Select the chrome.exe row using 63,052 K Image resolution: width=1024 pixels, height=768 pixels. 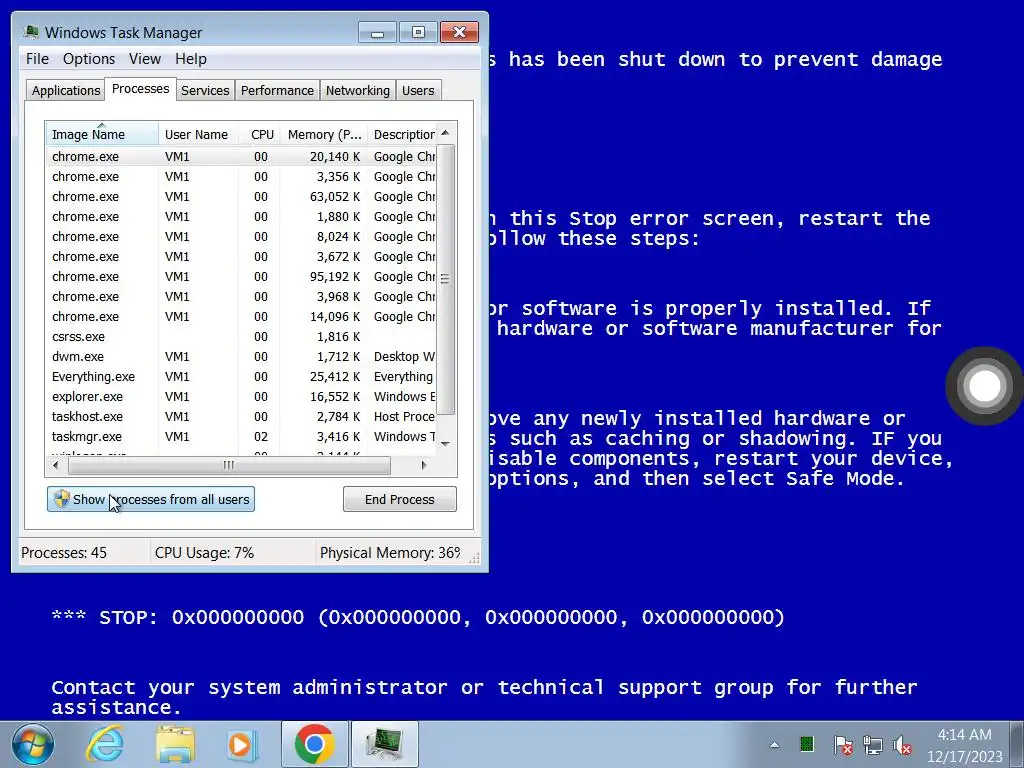point(240,197)
